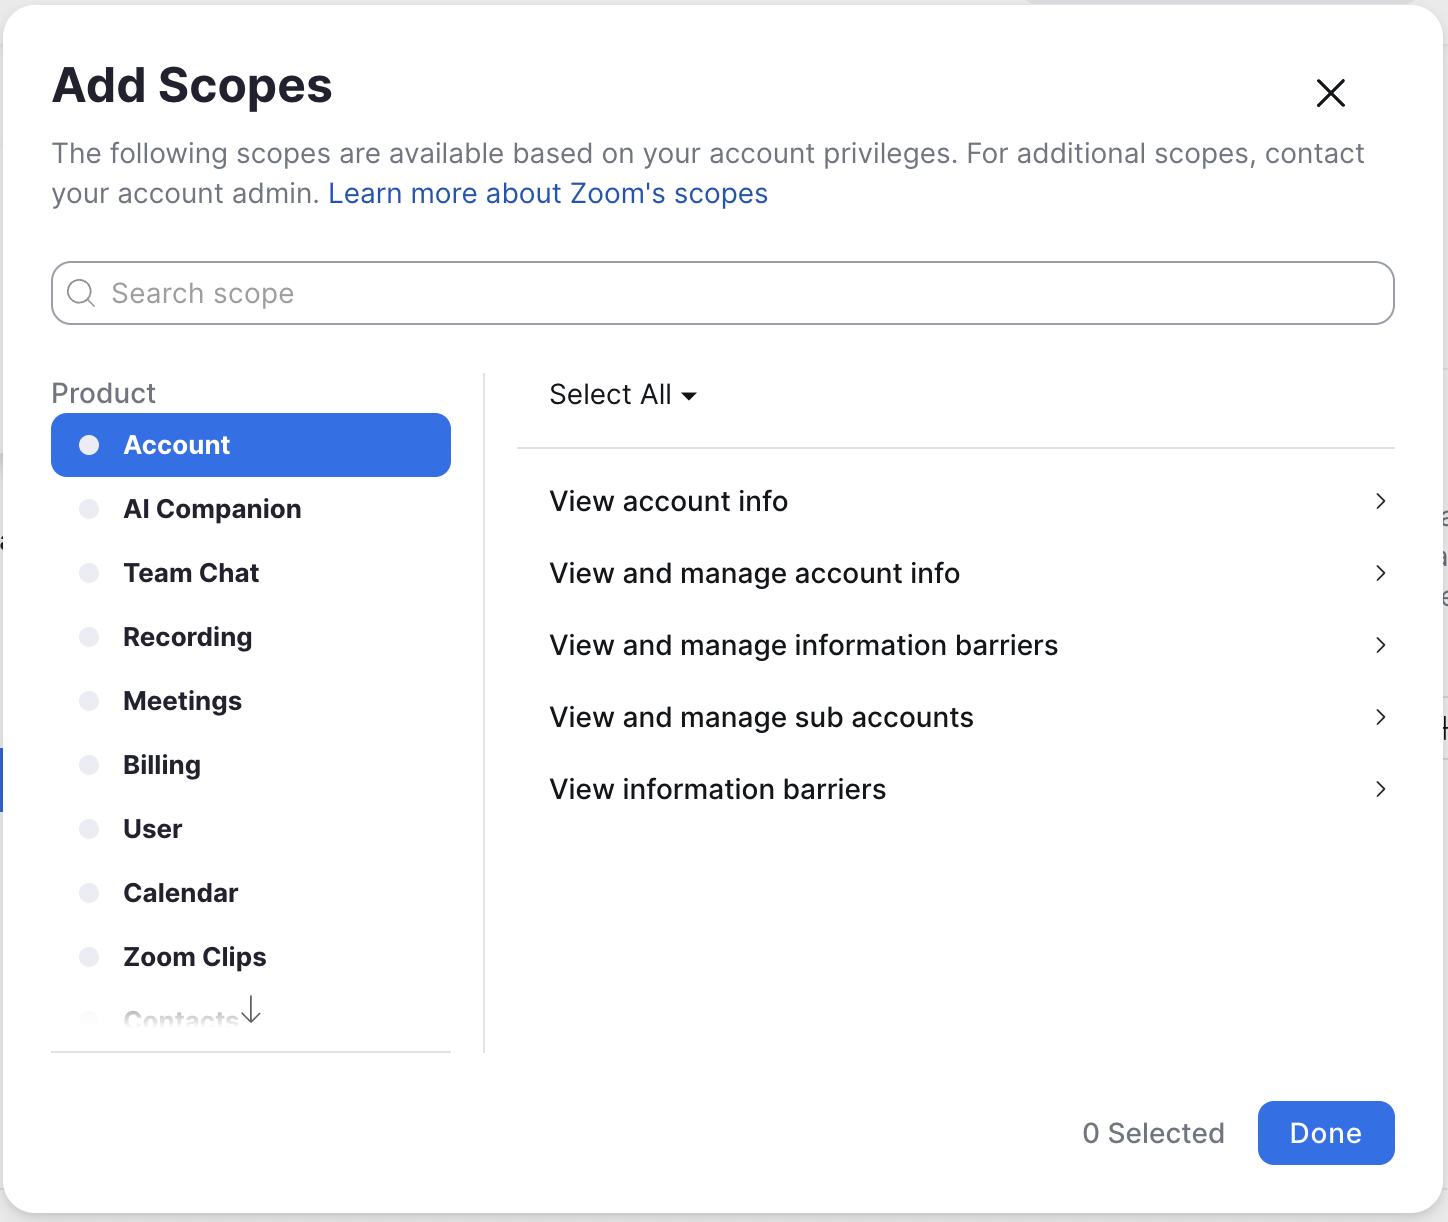Image resolution: width=1448 pixels, height=1222 pixels.
Task: Click the search magnifier icon
Action: pos(81,293)
